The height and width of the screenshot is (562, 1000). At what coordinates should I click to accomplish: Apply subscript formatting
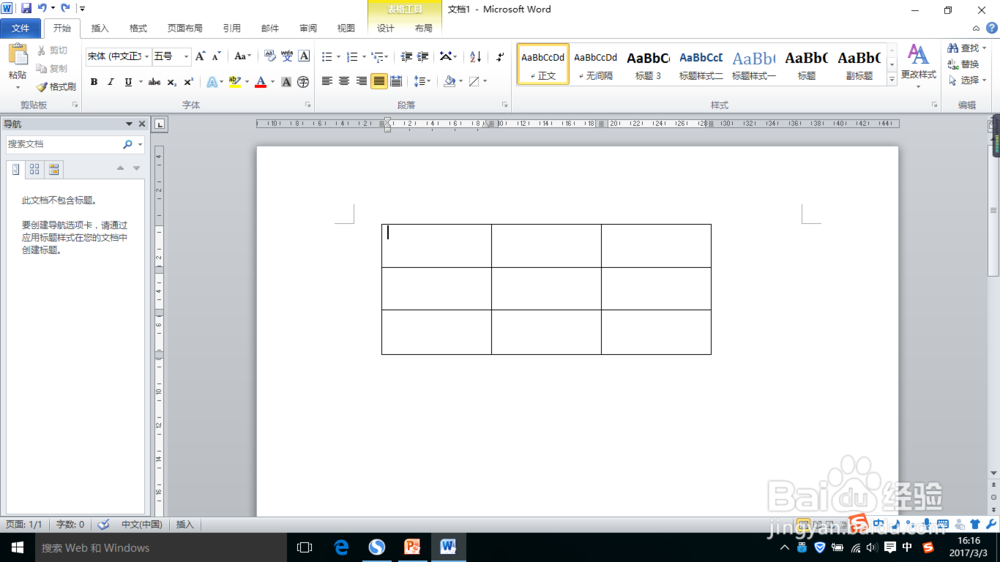171,82
